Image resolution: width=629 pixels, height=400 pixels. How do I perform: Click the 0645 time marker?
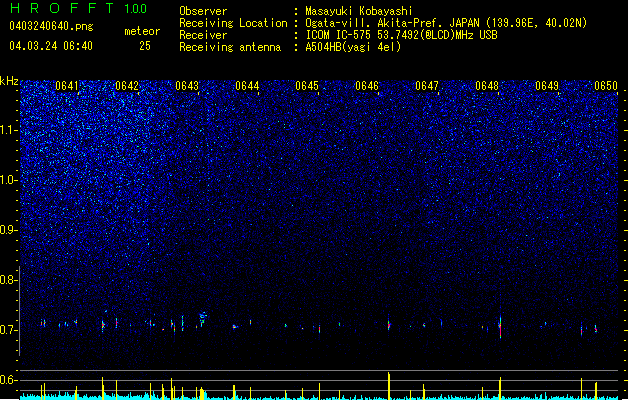coord(307,86)
